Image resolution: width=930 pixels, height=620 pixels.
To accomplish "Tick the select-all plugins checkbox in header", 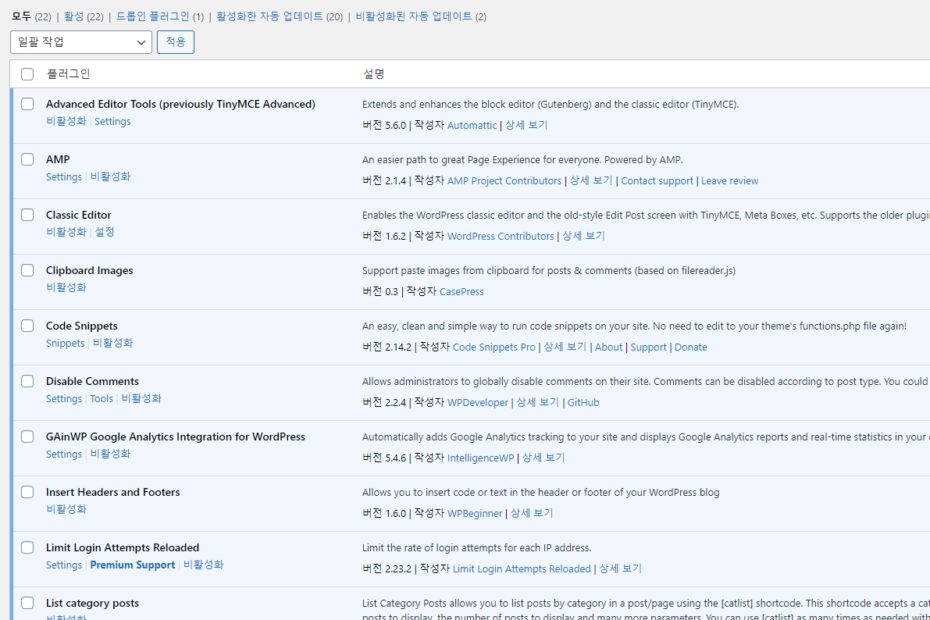I will (27, 74).
